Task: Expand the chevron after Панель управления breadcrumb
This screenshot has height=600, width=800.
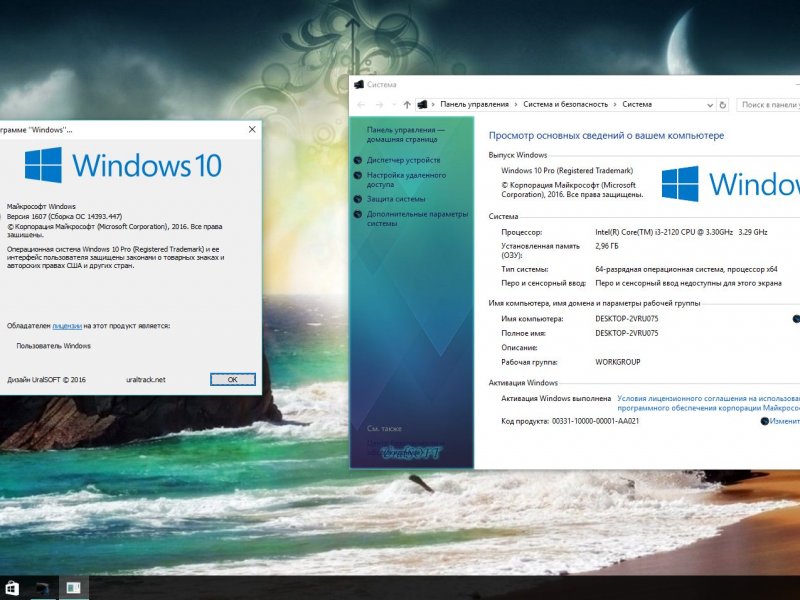Action: pos(516,105)
